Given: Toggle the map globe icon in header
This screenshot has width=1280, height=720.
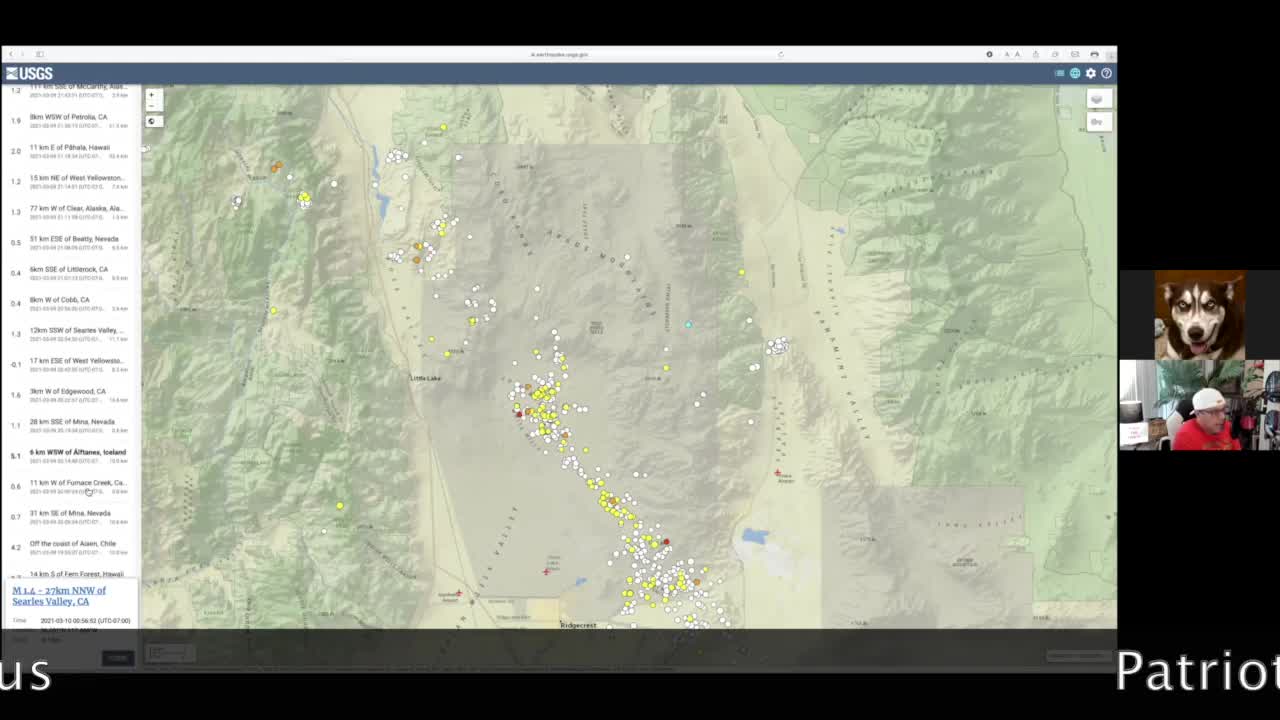Looking at the screenshot, I should tap(1075, 73).
